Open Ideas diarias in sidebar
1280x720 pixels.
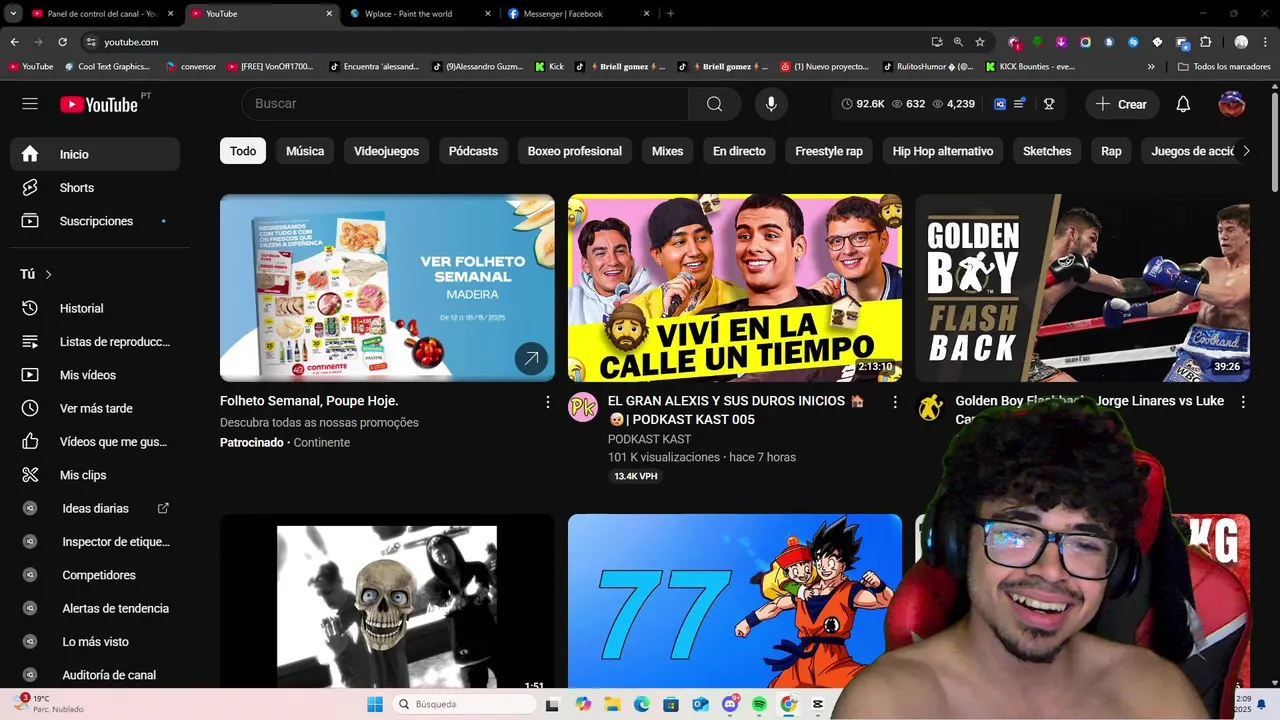(95, 508)
